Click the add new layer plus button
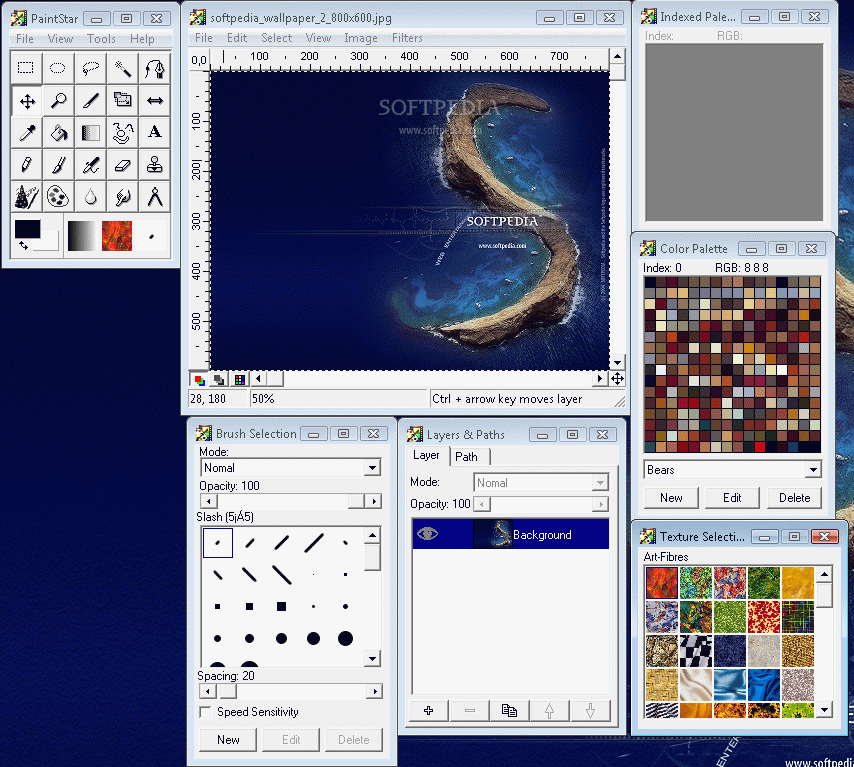This screenshot has width=854, height=767. pos(429,710)
